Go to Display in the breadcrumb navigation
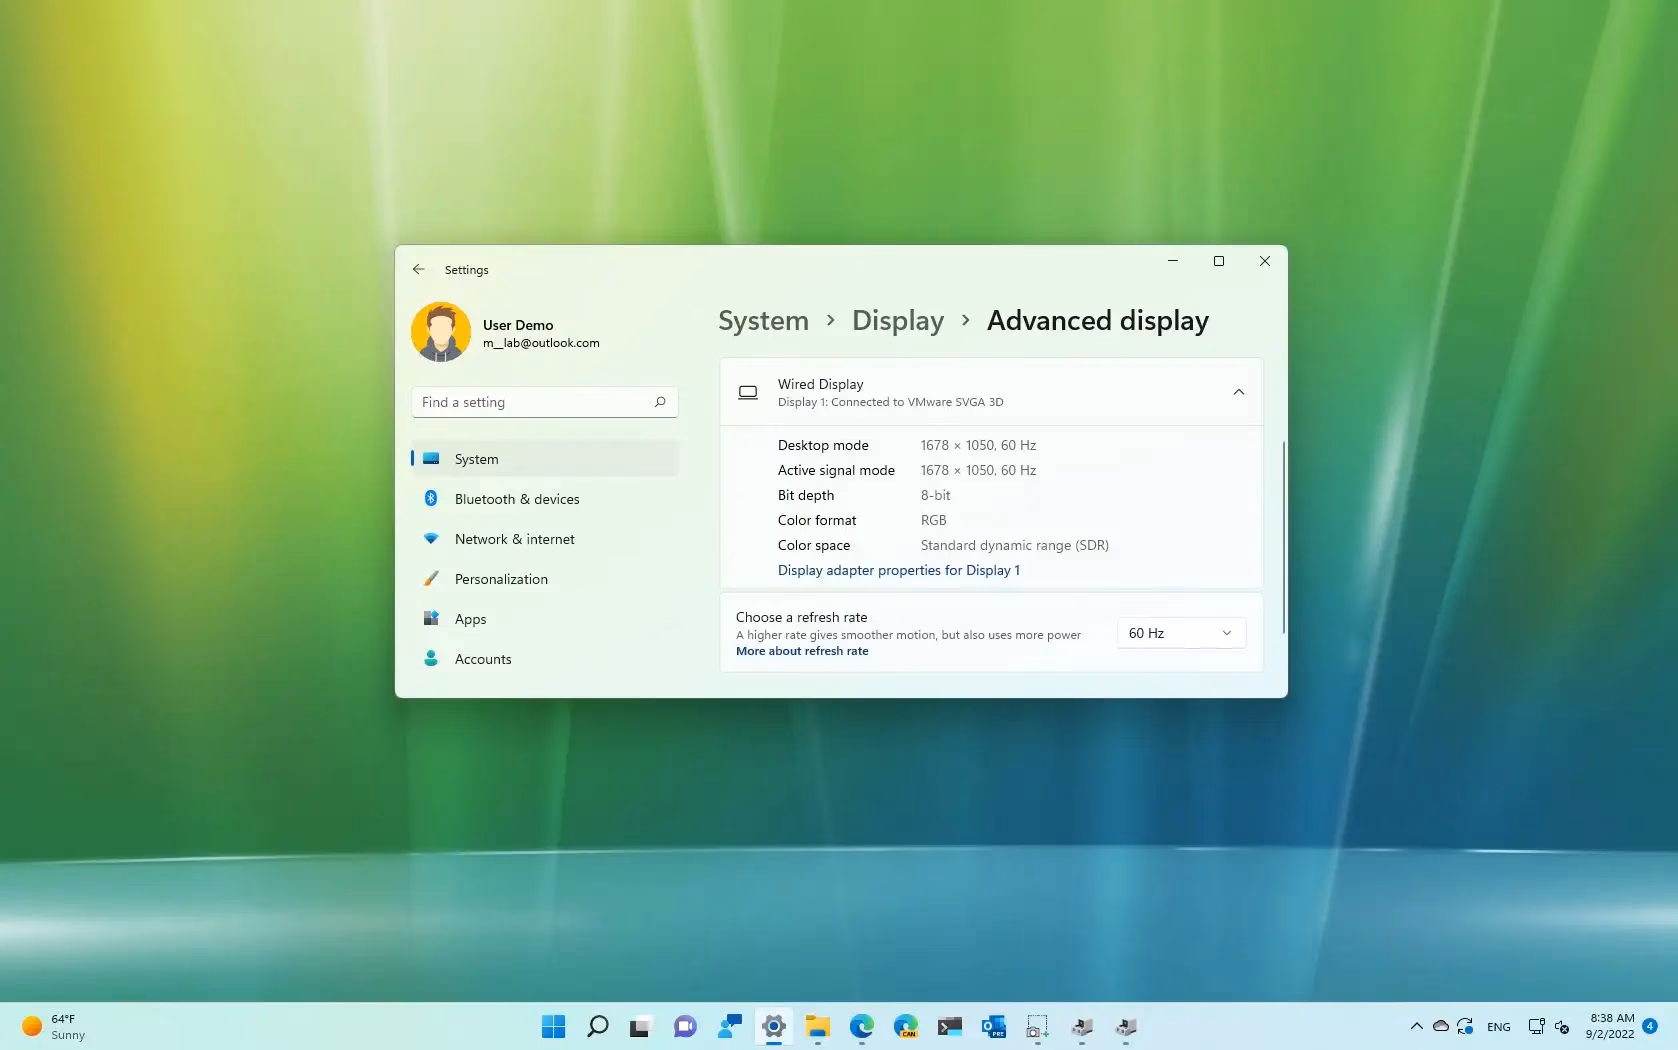 pos(897,320)
